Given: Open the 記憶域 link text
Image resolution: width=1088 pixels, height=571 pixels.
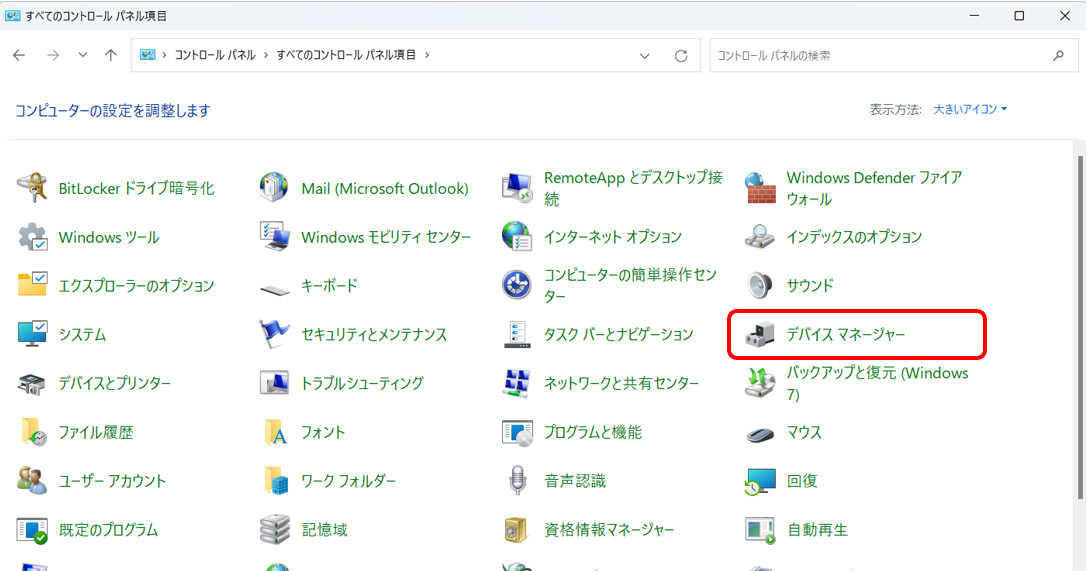Looking at the screenshot, I should pyautogui.click(x=324, y=529).
